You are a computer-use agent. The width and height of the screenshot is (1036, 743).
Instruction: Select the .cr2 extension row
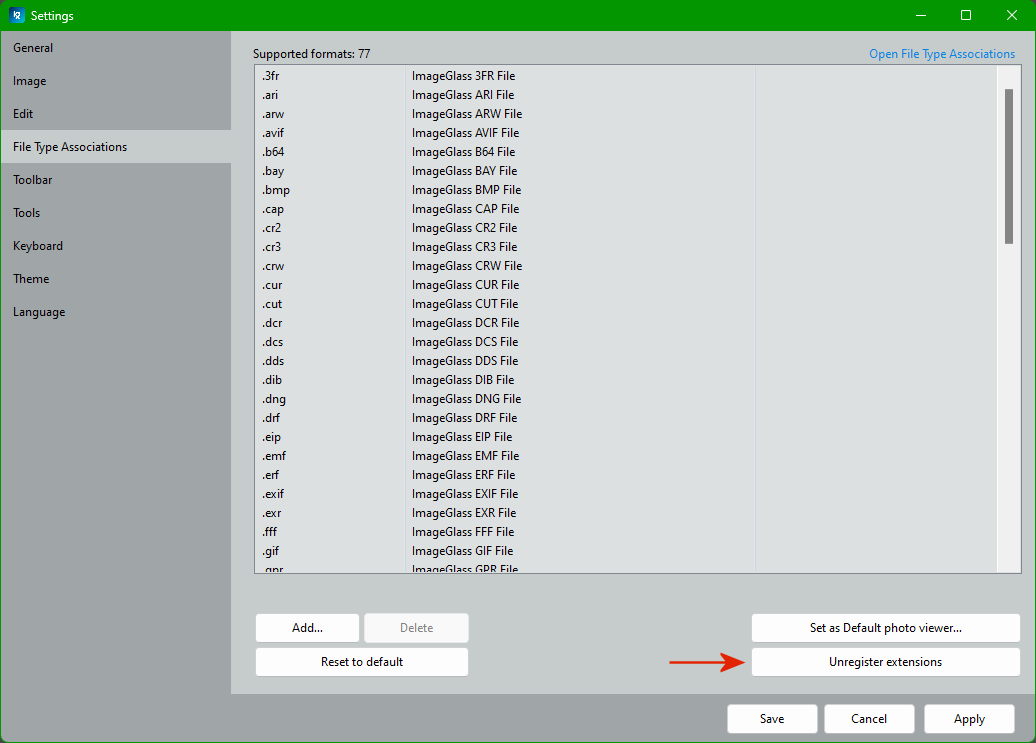[625, 228]
